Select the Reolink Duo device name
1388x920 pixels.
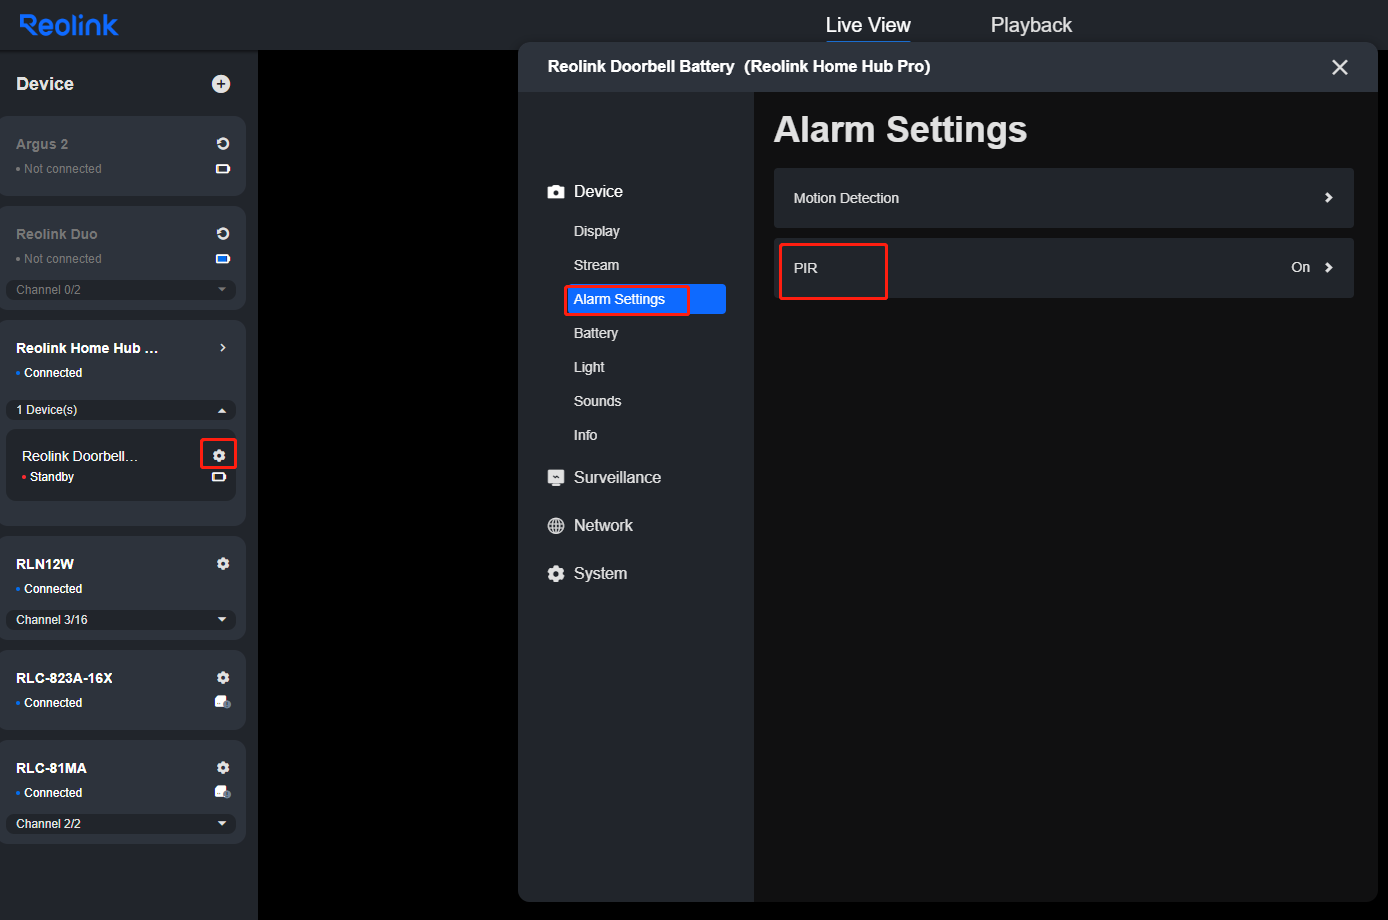coord(57,234)
